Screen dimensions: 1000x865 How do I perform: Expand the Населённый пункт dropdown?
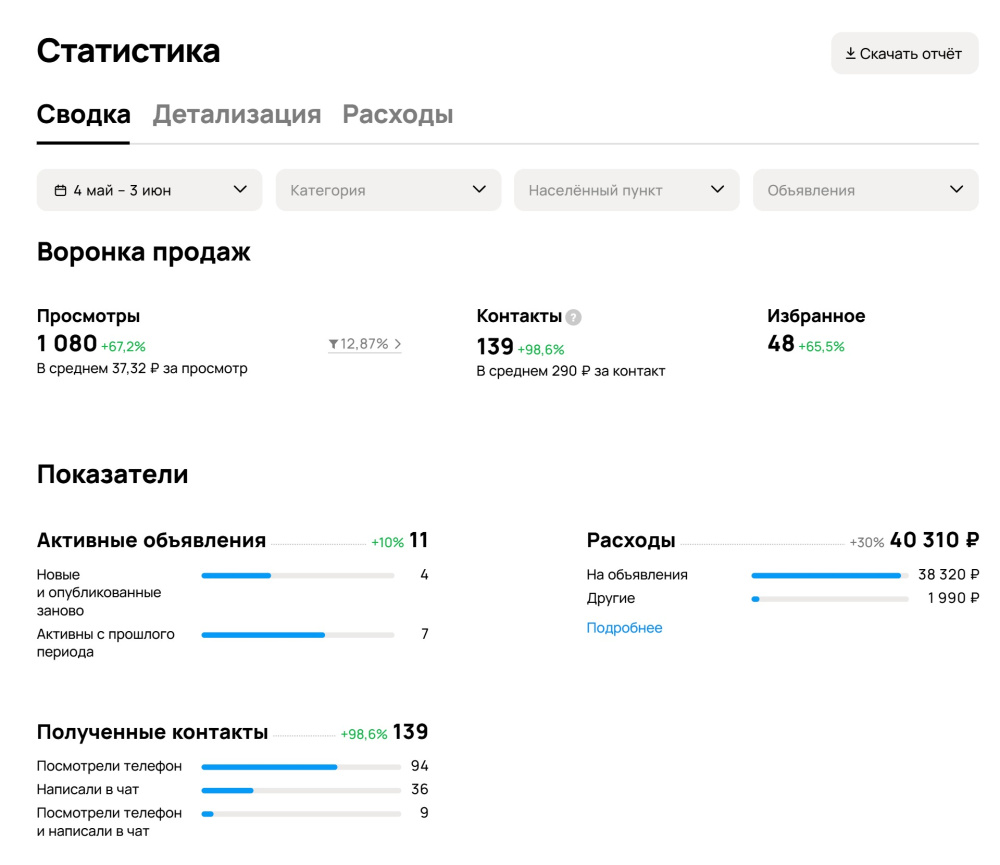(627, 190)
